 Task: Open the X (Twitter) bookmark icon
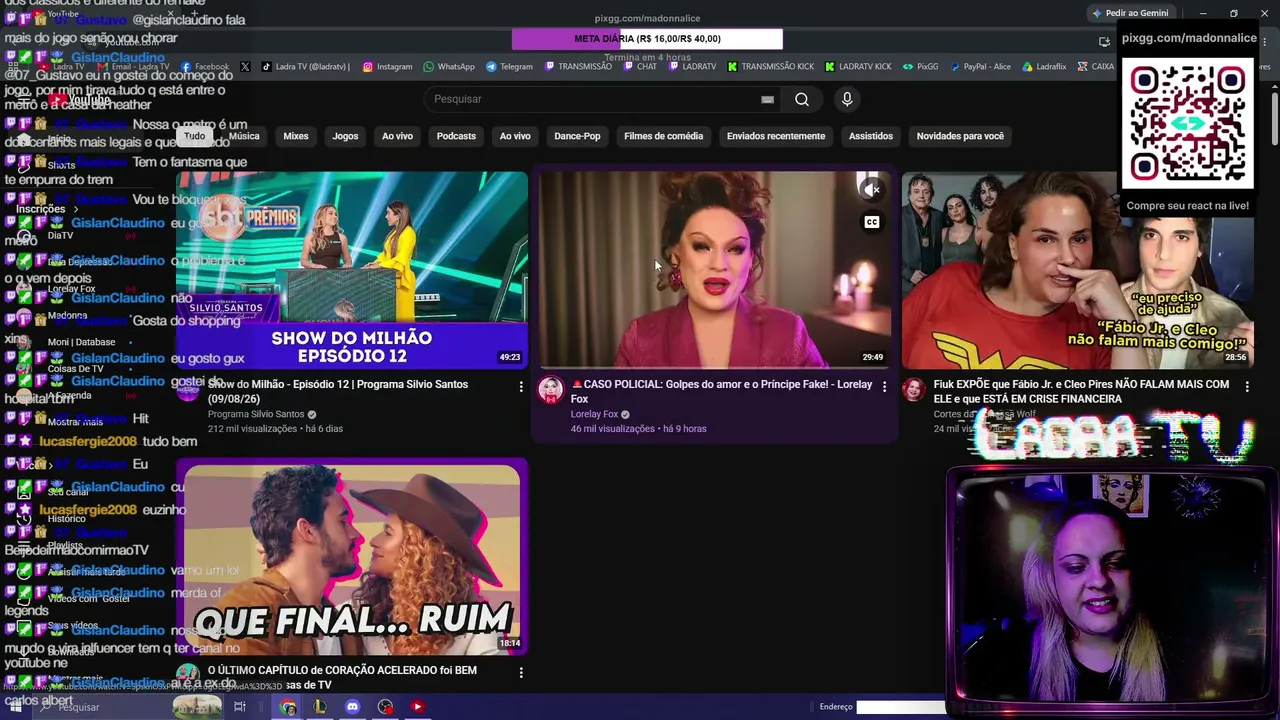point(245,67)
